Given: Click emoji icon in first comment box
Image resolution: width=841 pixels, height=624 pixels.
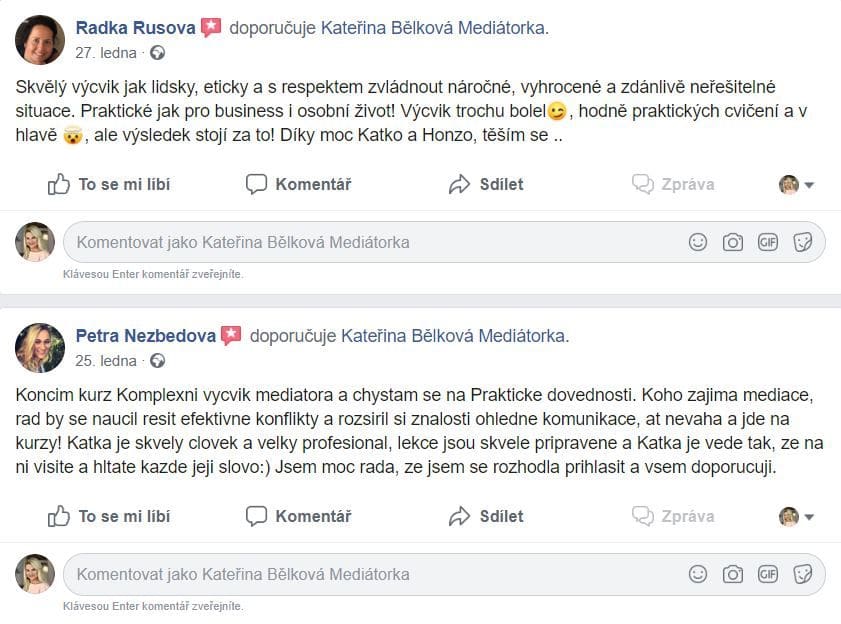Looking at the screenshot, I should (698, 242).
